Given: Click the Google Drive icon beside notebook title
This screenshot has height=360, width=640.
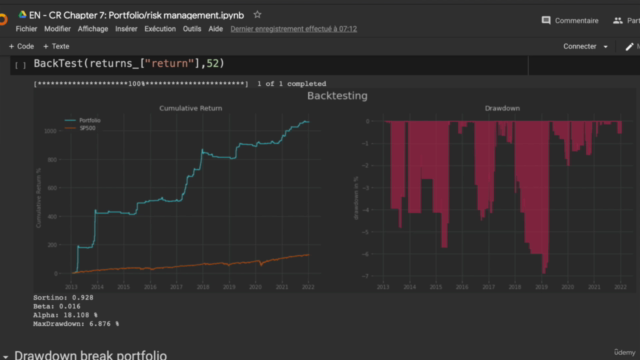Looking at the screenshot, I should (22, 15).
